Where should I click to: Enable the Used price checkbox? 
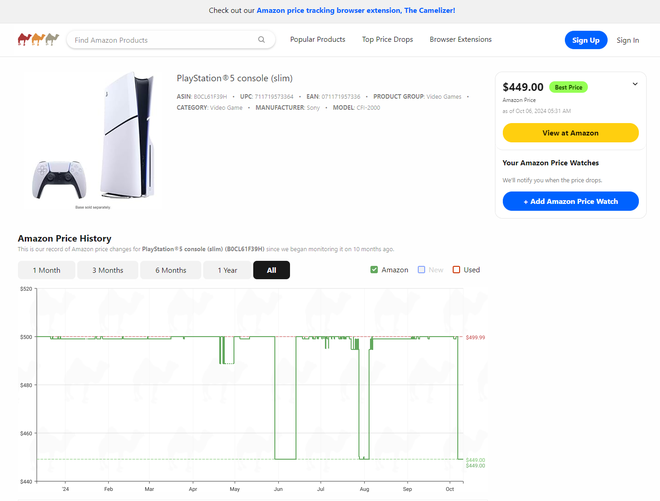pos(456,270)
